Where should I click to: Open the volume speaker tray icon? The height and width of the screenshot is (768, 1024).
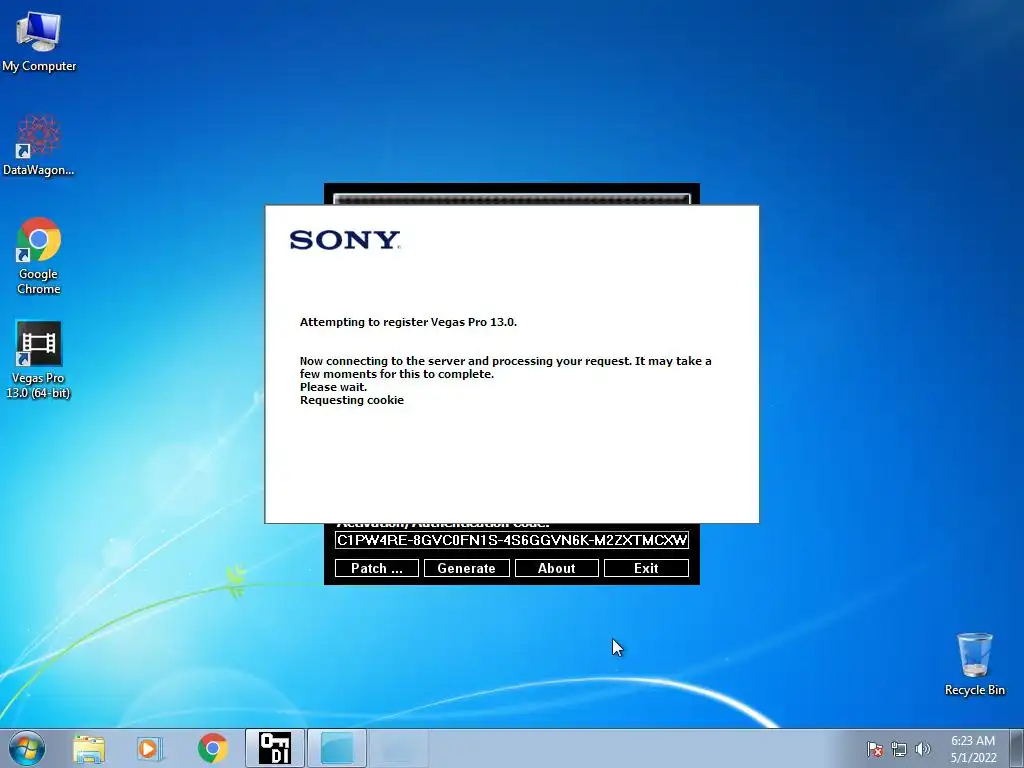(923, 749)
